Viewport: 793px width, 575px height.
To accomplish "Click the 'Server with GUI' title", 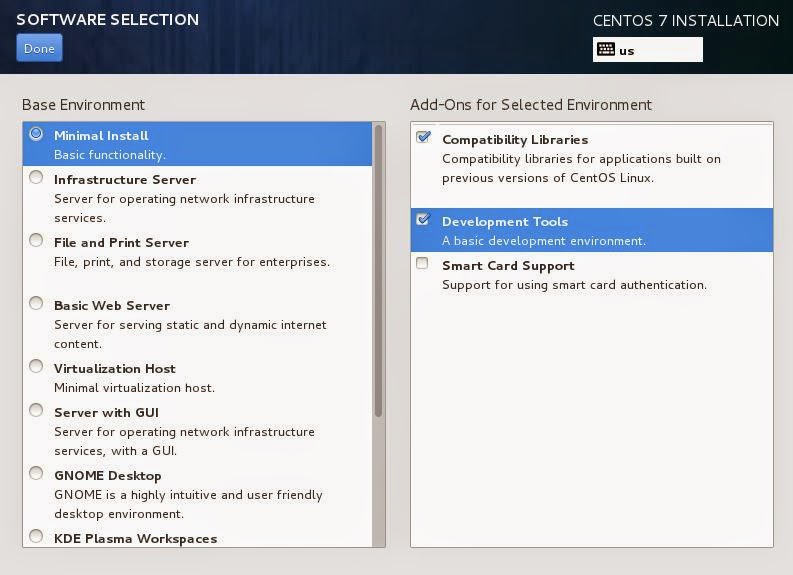I will click(106, 413).
